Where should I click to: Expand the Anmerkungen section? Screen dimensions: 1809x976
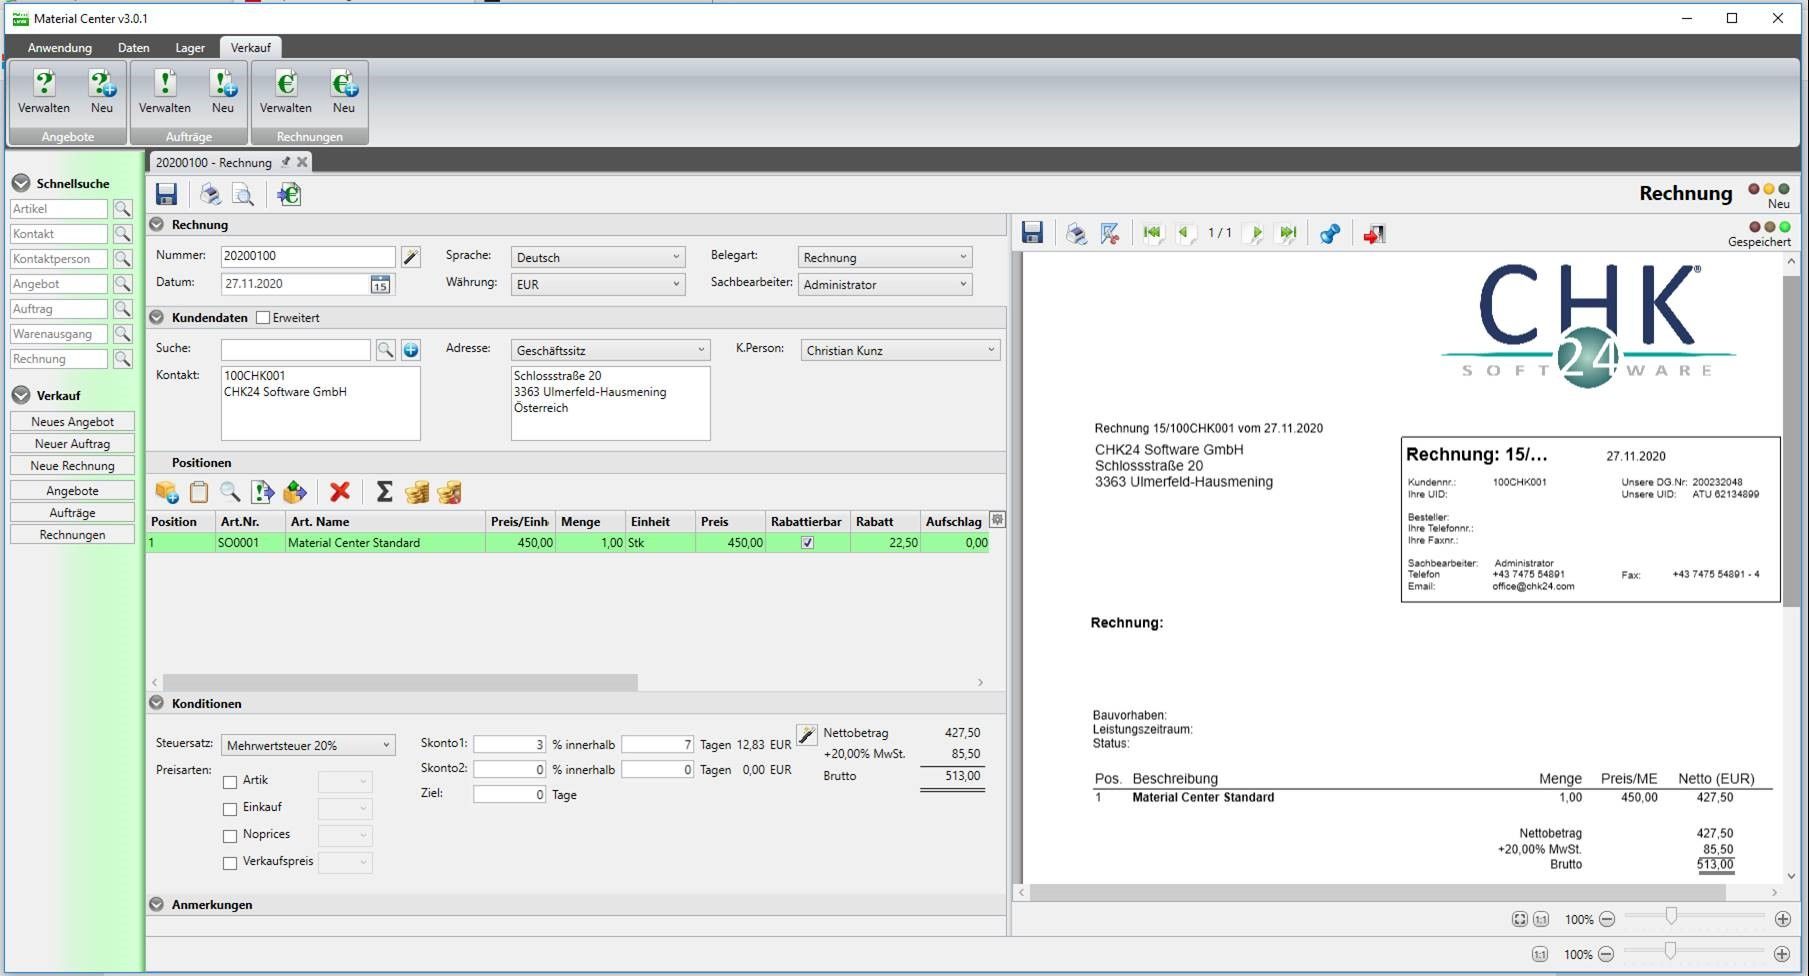pos(157,904)
